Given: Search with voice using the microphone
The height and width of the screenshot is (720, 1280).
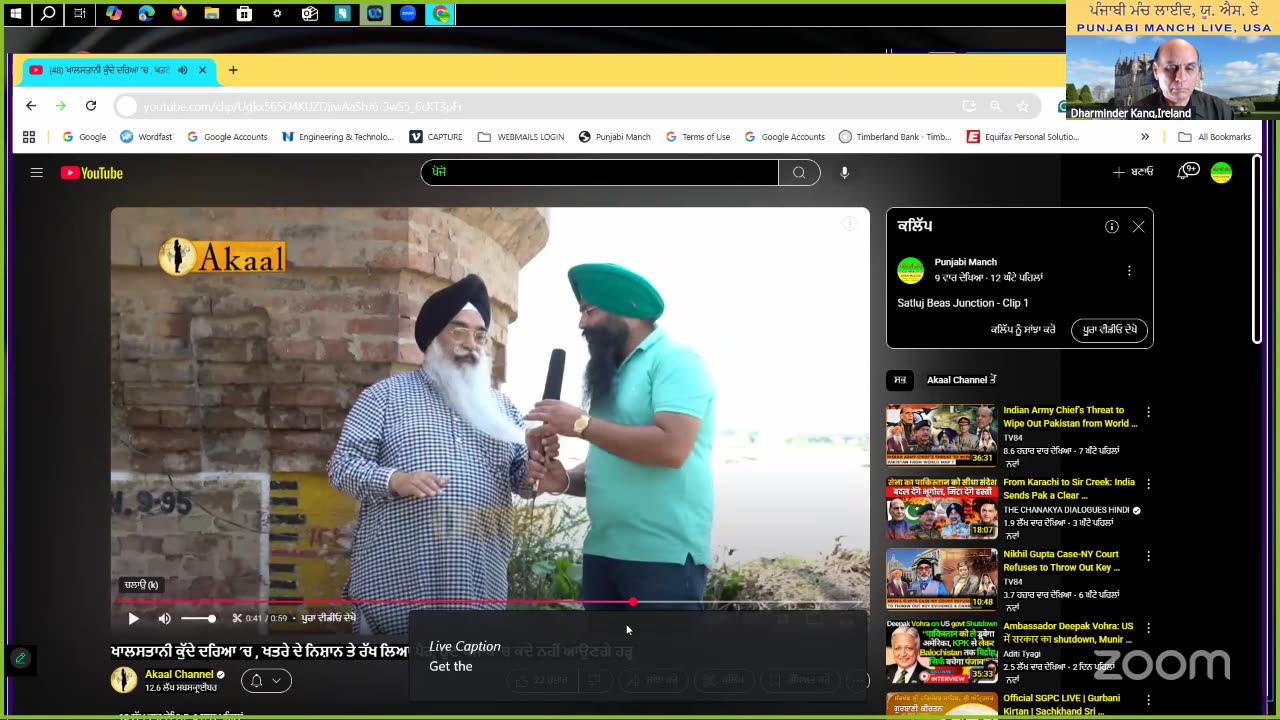Looking at the screenshot, I should [844, 172].
